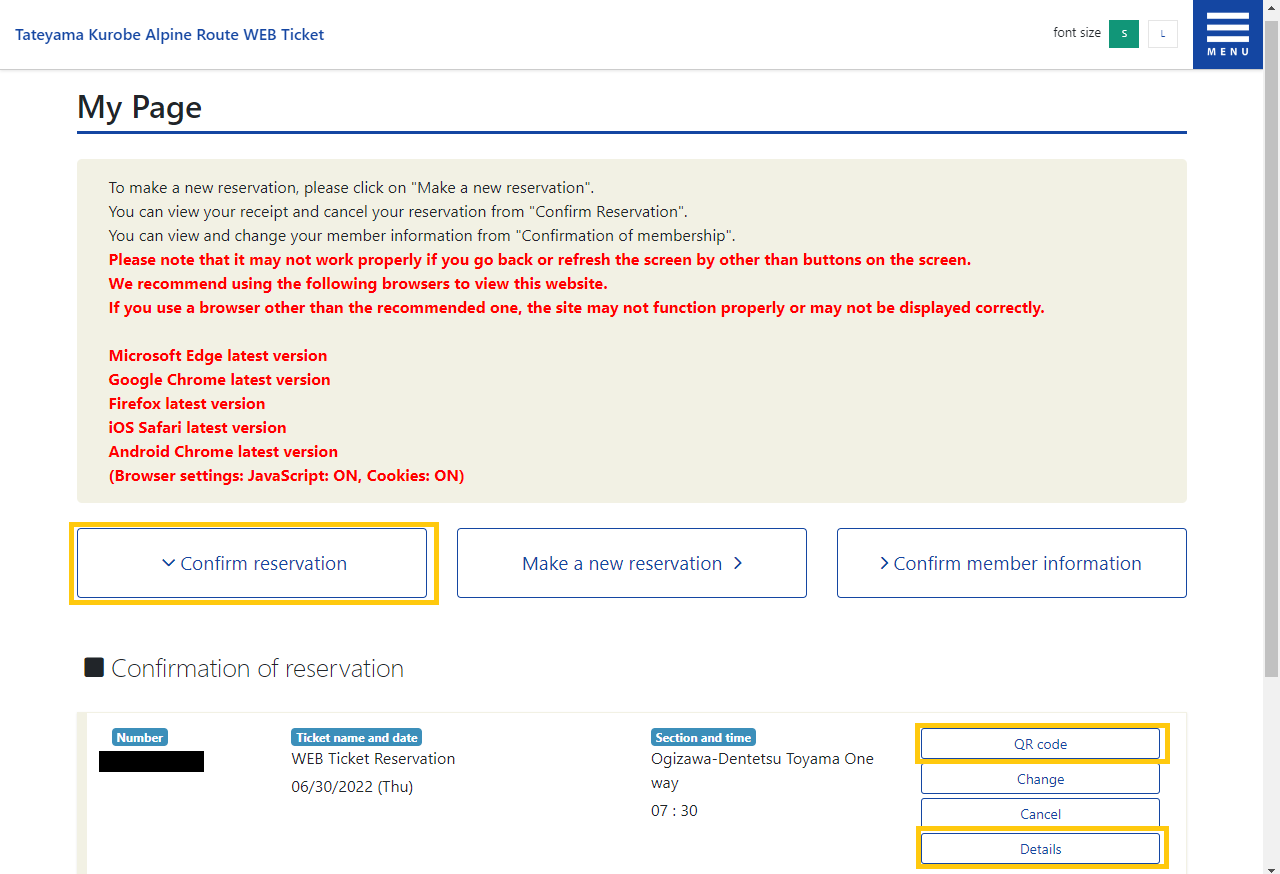Click the Section and time badge
This screenshot has width=1280, height=874.
tap(703, 738)
